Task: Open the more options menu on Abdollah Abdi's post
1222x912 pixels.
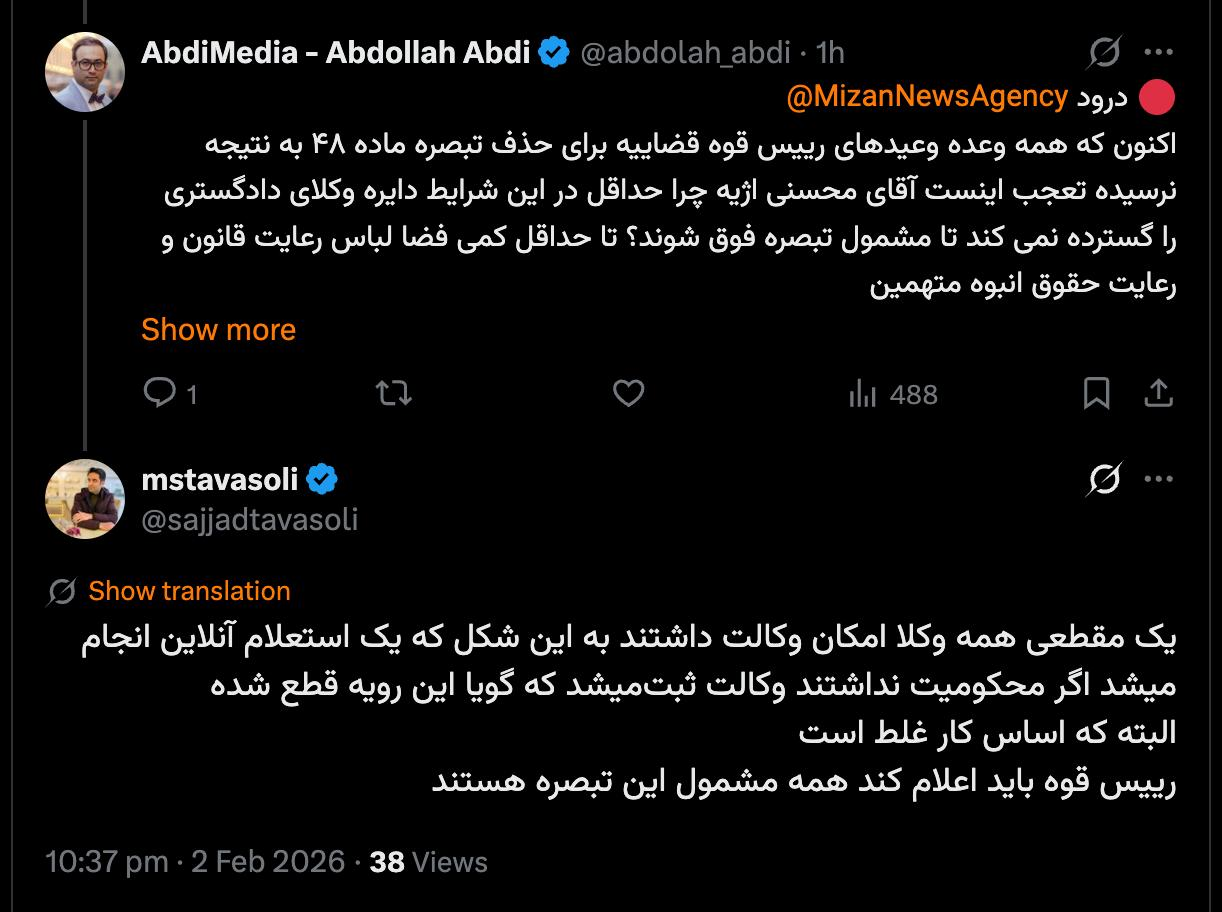Action: pyautogui.click(x=1158, y=52)
